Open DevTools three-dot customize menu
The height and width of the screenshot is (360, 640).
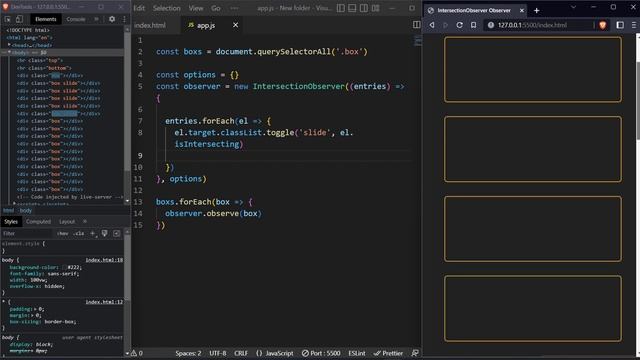pos(124,19)
